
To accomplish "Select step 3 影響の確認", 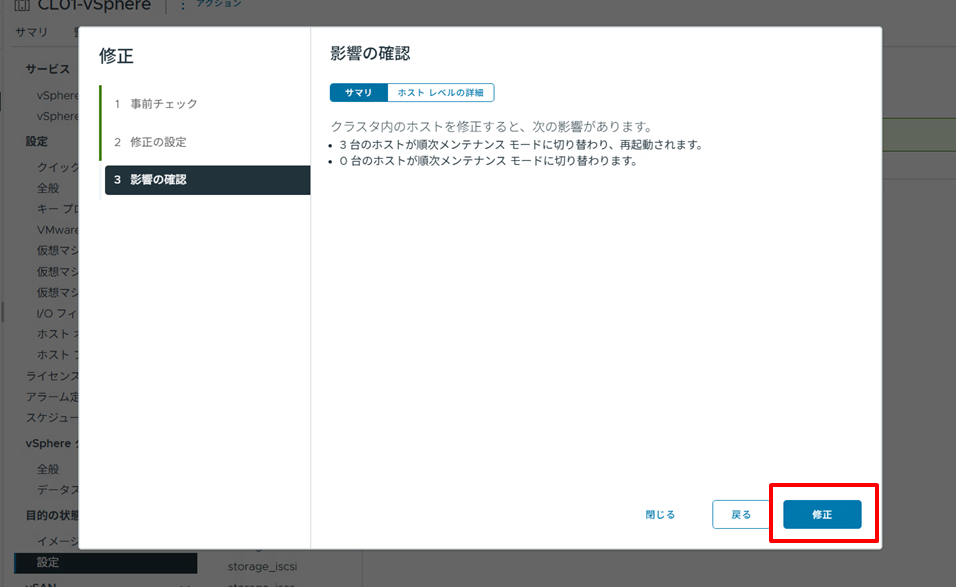I will [x=162, y=181].
